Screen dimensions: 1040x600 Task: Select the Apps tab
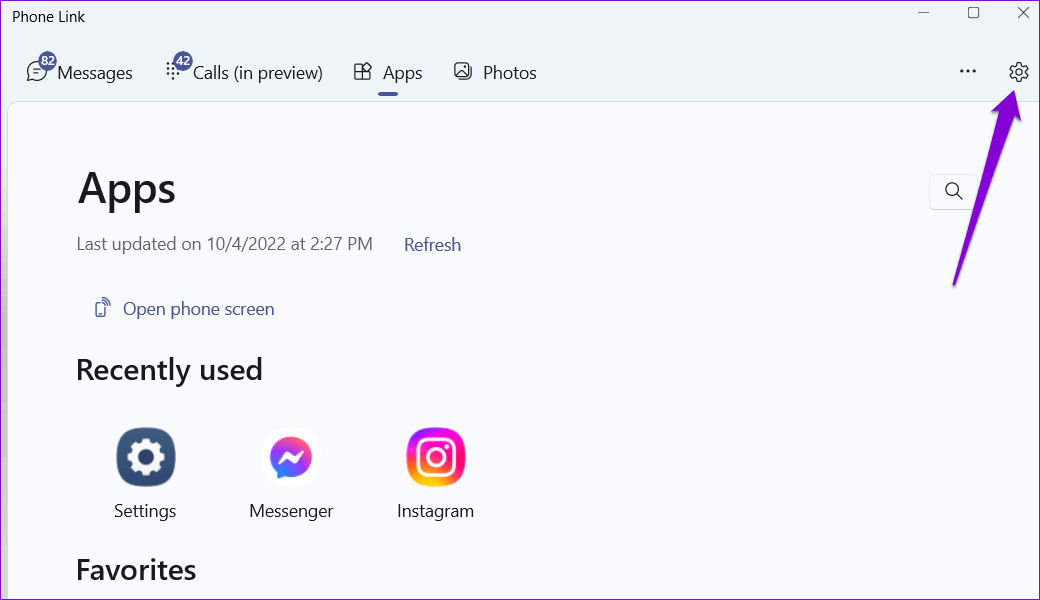[388, 72]
